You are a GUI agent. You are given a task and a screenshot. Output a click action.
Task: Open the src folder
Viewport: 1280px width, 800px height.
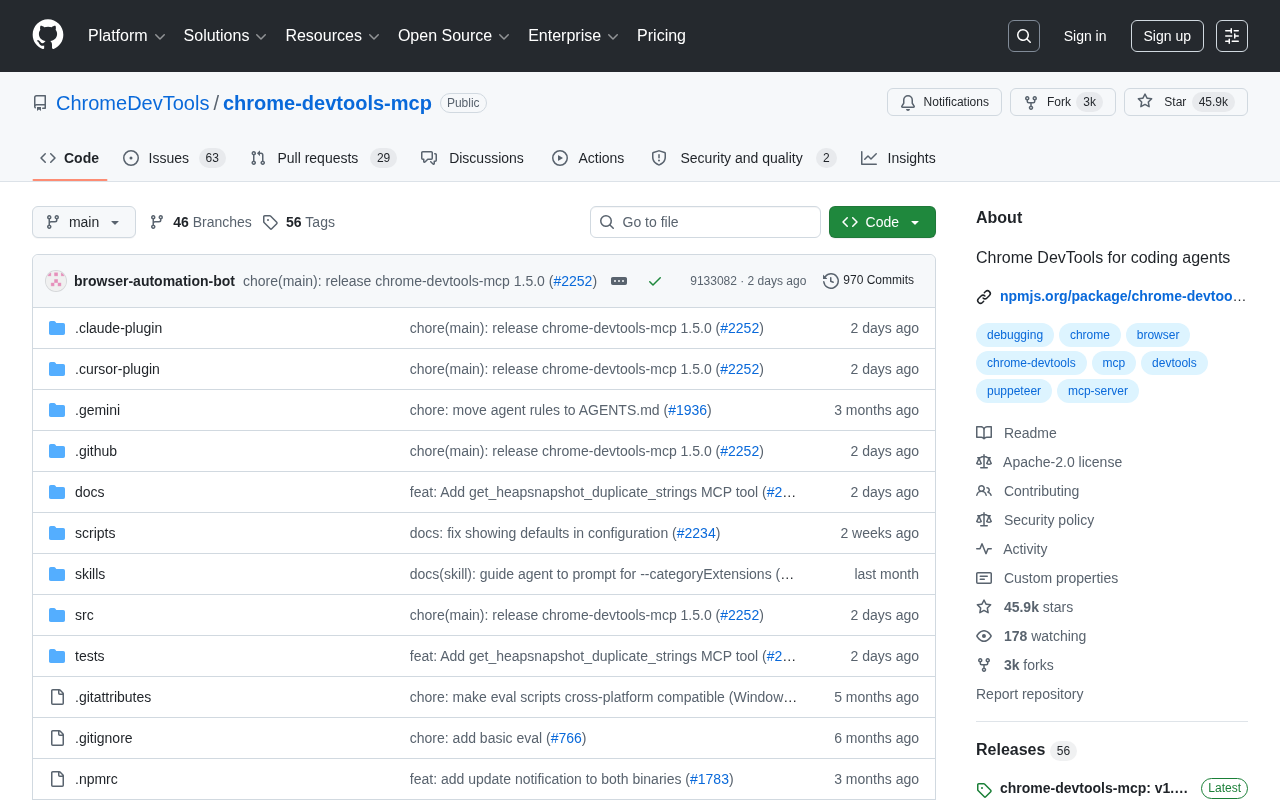[84, 615]
